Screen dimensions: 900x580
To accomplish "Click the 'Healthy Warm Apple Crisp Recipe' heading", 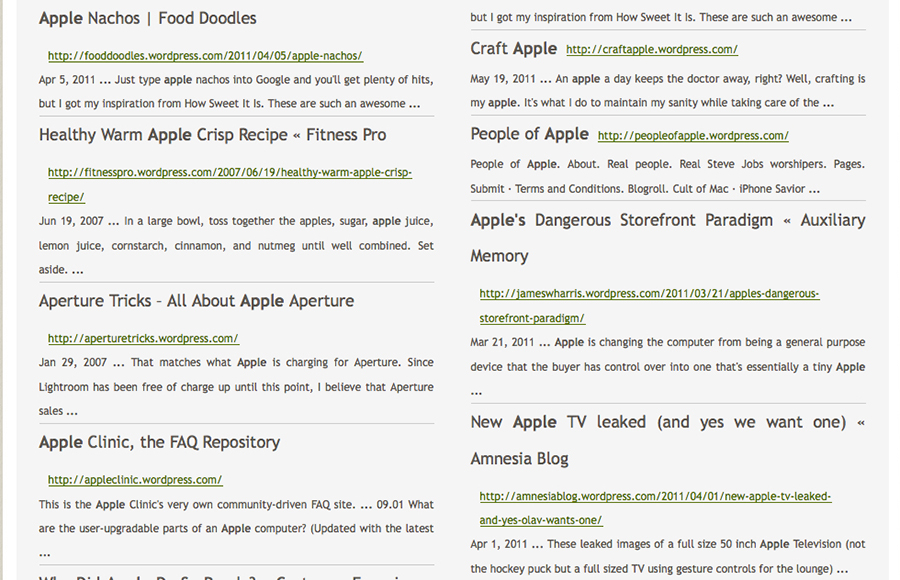I will 212,135.
